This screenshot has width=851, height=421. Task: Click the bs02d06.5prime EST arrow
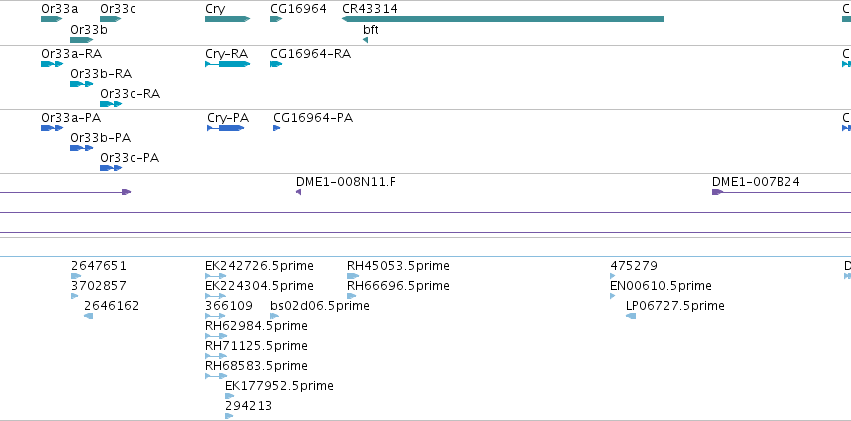tap(275, 316)
